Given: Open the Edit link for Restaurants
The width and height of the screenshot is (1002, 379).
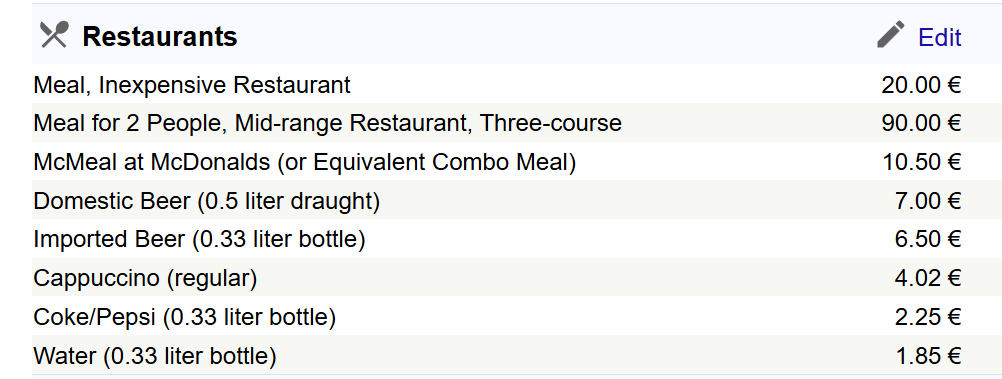Looking at the screenshot, I should coord(939,37).
